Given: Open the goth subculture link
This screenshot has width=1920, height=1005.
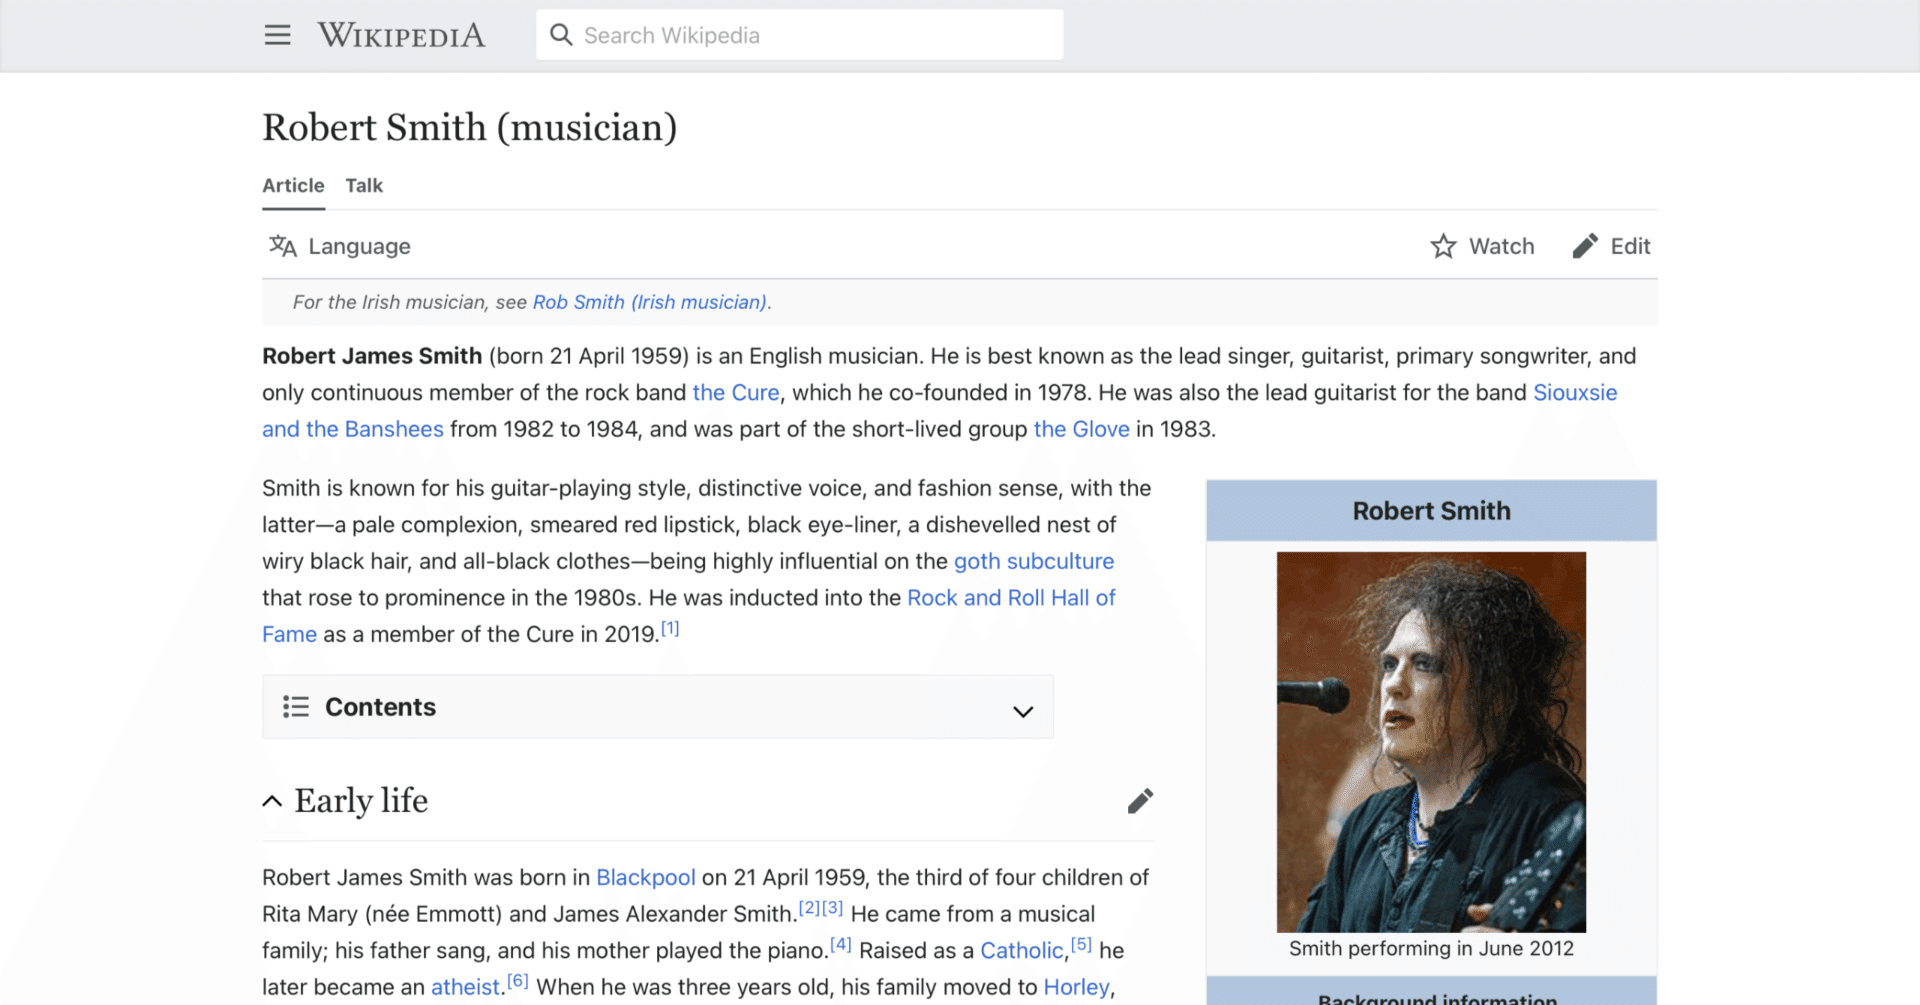Looking at the screenshot, I should 1034,561.
